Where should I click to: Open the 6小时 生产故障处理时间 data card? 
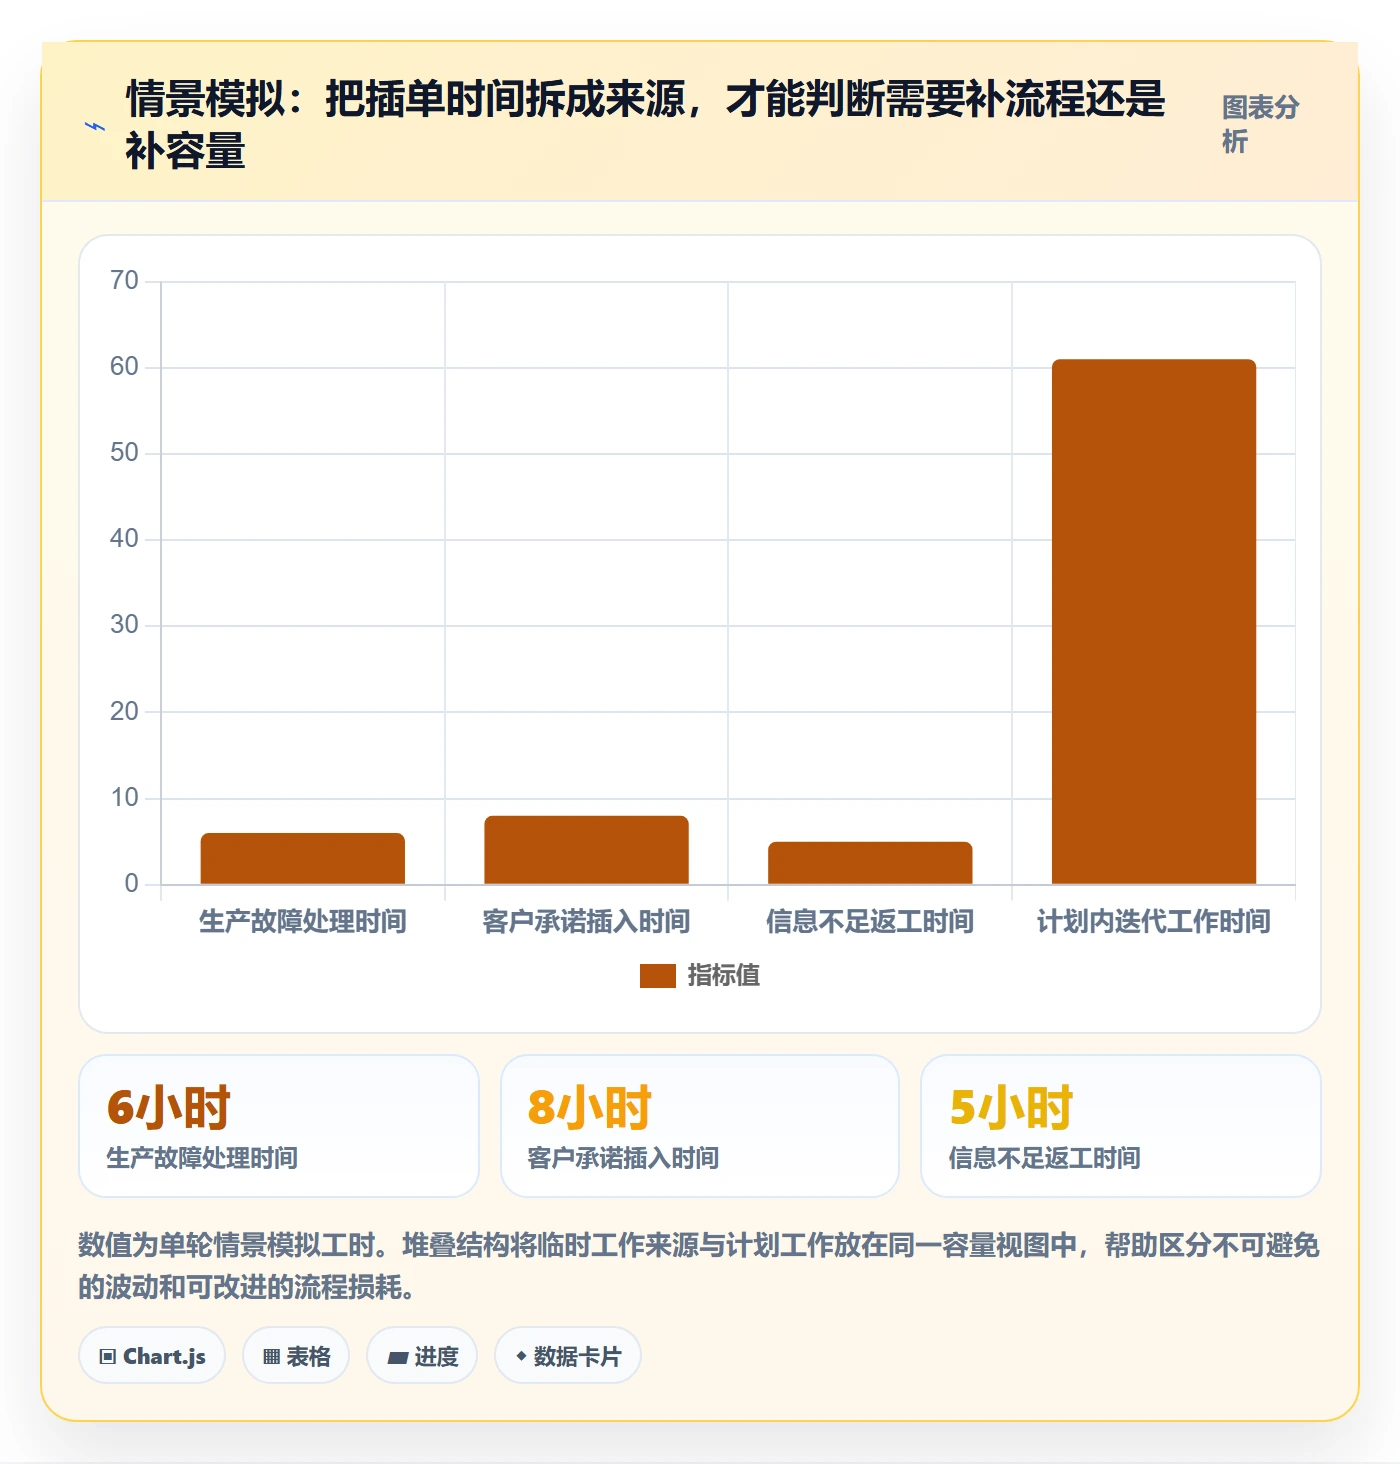click(279, 1126)
